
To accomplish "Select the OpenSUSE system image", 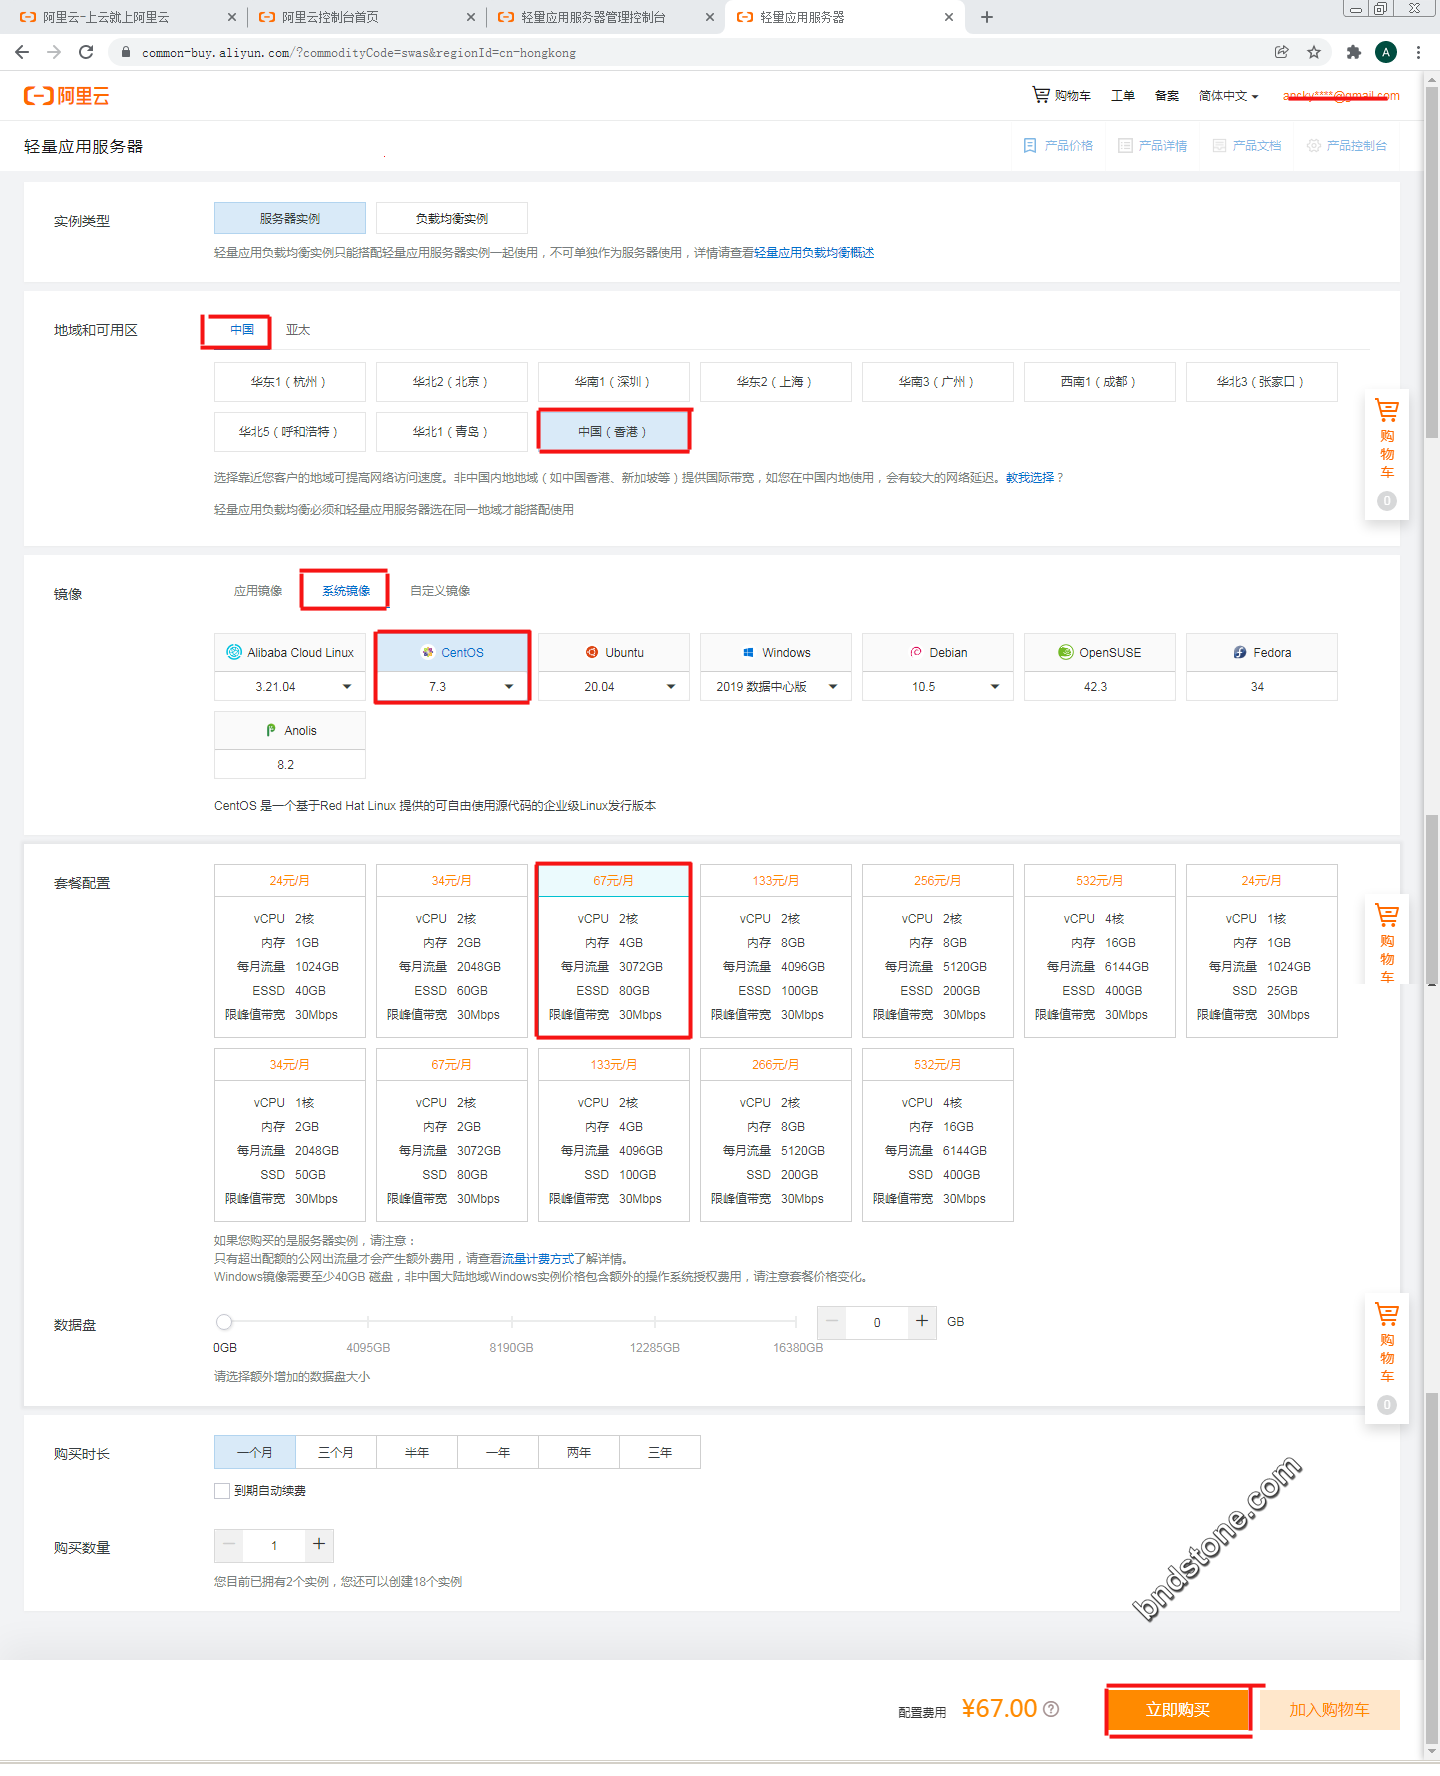I will point(1100,652).
